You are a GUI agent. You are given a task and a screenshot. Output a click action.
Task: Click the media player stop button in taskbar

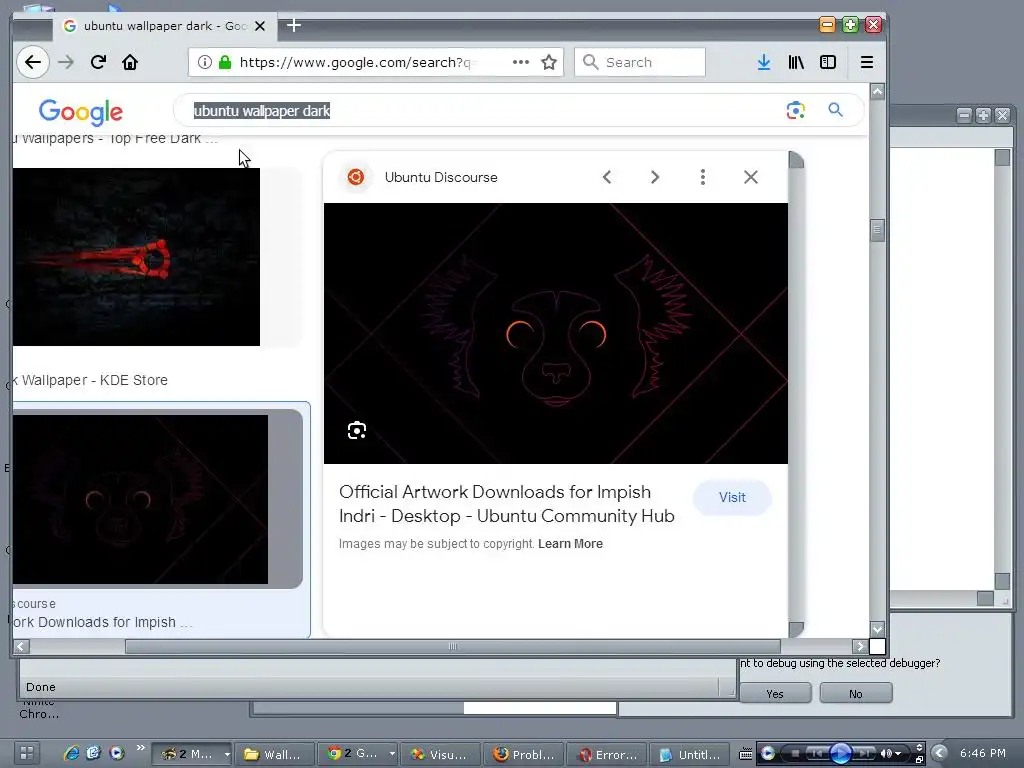tap(795, 754)
